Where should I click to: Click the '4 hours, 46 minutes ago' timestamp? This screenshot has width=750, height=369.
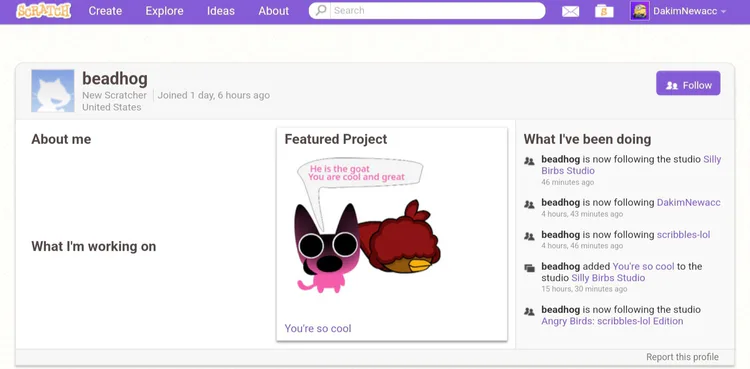[x=582, y=246]
